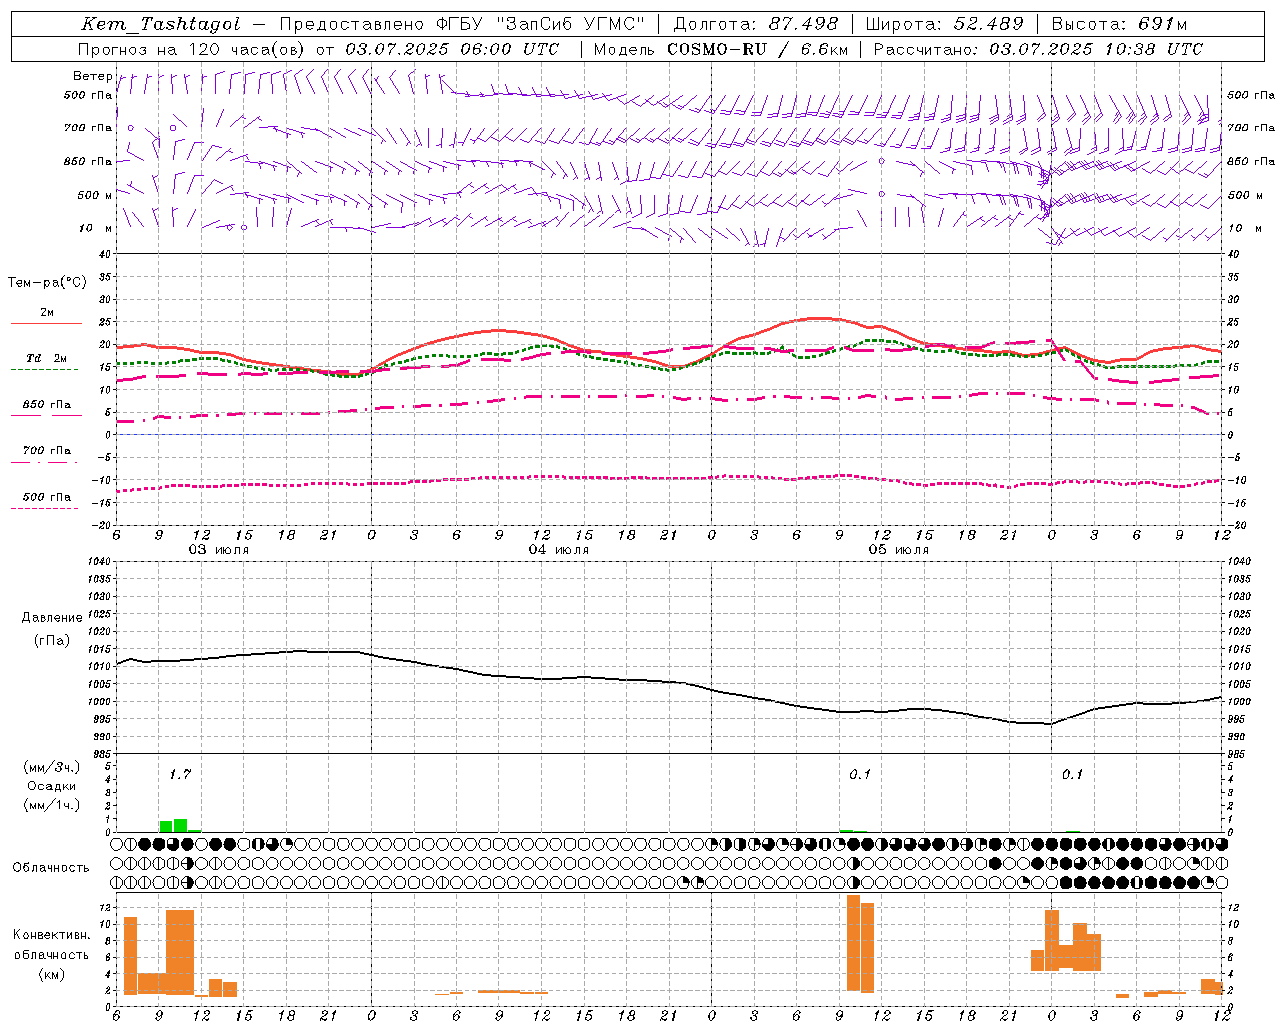The image size is (1280, 1024).
Task: Click the 'Давление' pressure panel label
Action: (x=52, y=618)
